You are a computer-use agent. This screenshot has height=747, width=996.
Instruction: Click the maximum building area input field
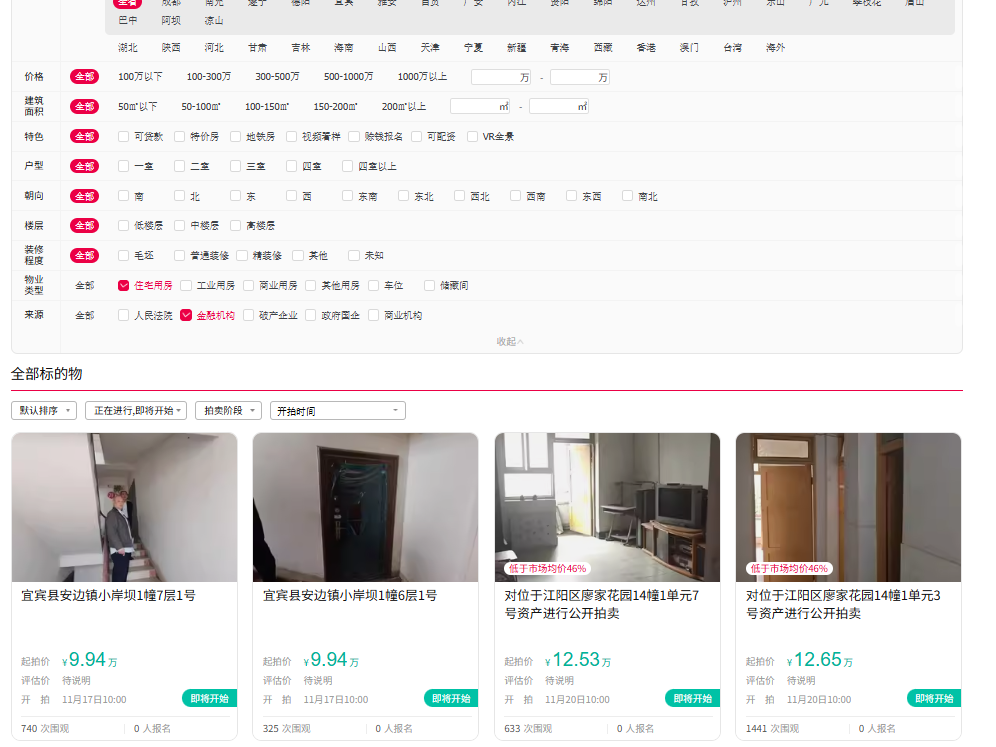(x=558, y=106)
